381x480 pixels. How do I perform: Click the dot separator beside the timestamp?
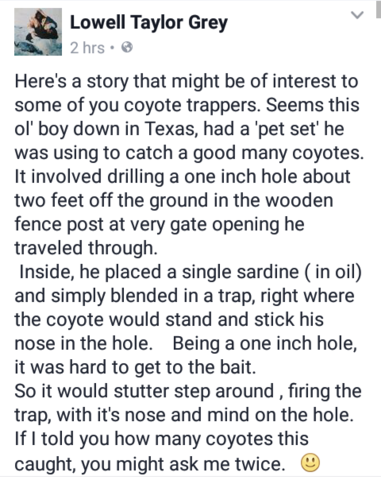point(113,48)
